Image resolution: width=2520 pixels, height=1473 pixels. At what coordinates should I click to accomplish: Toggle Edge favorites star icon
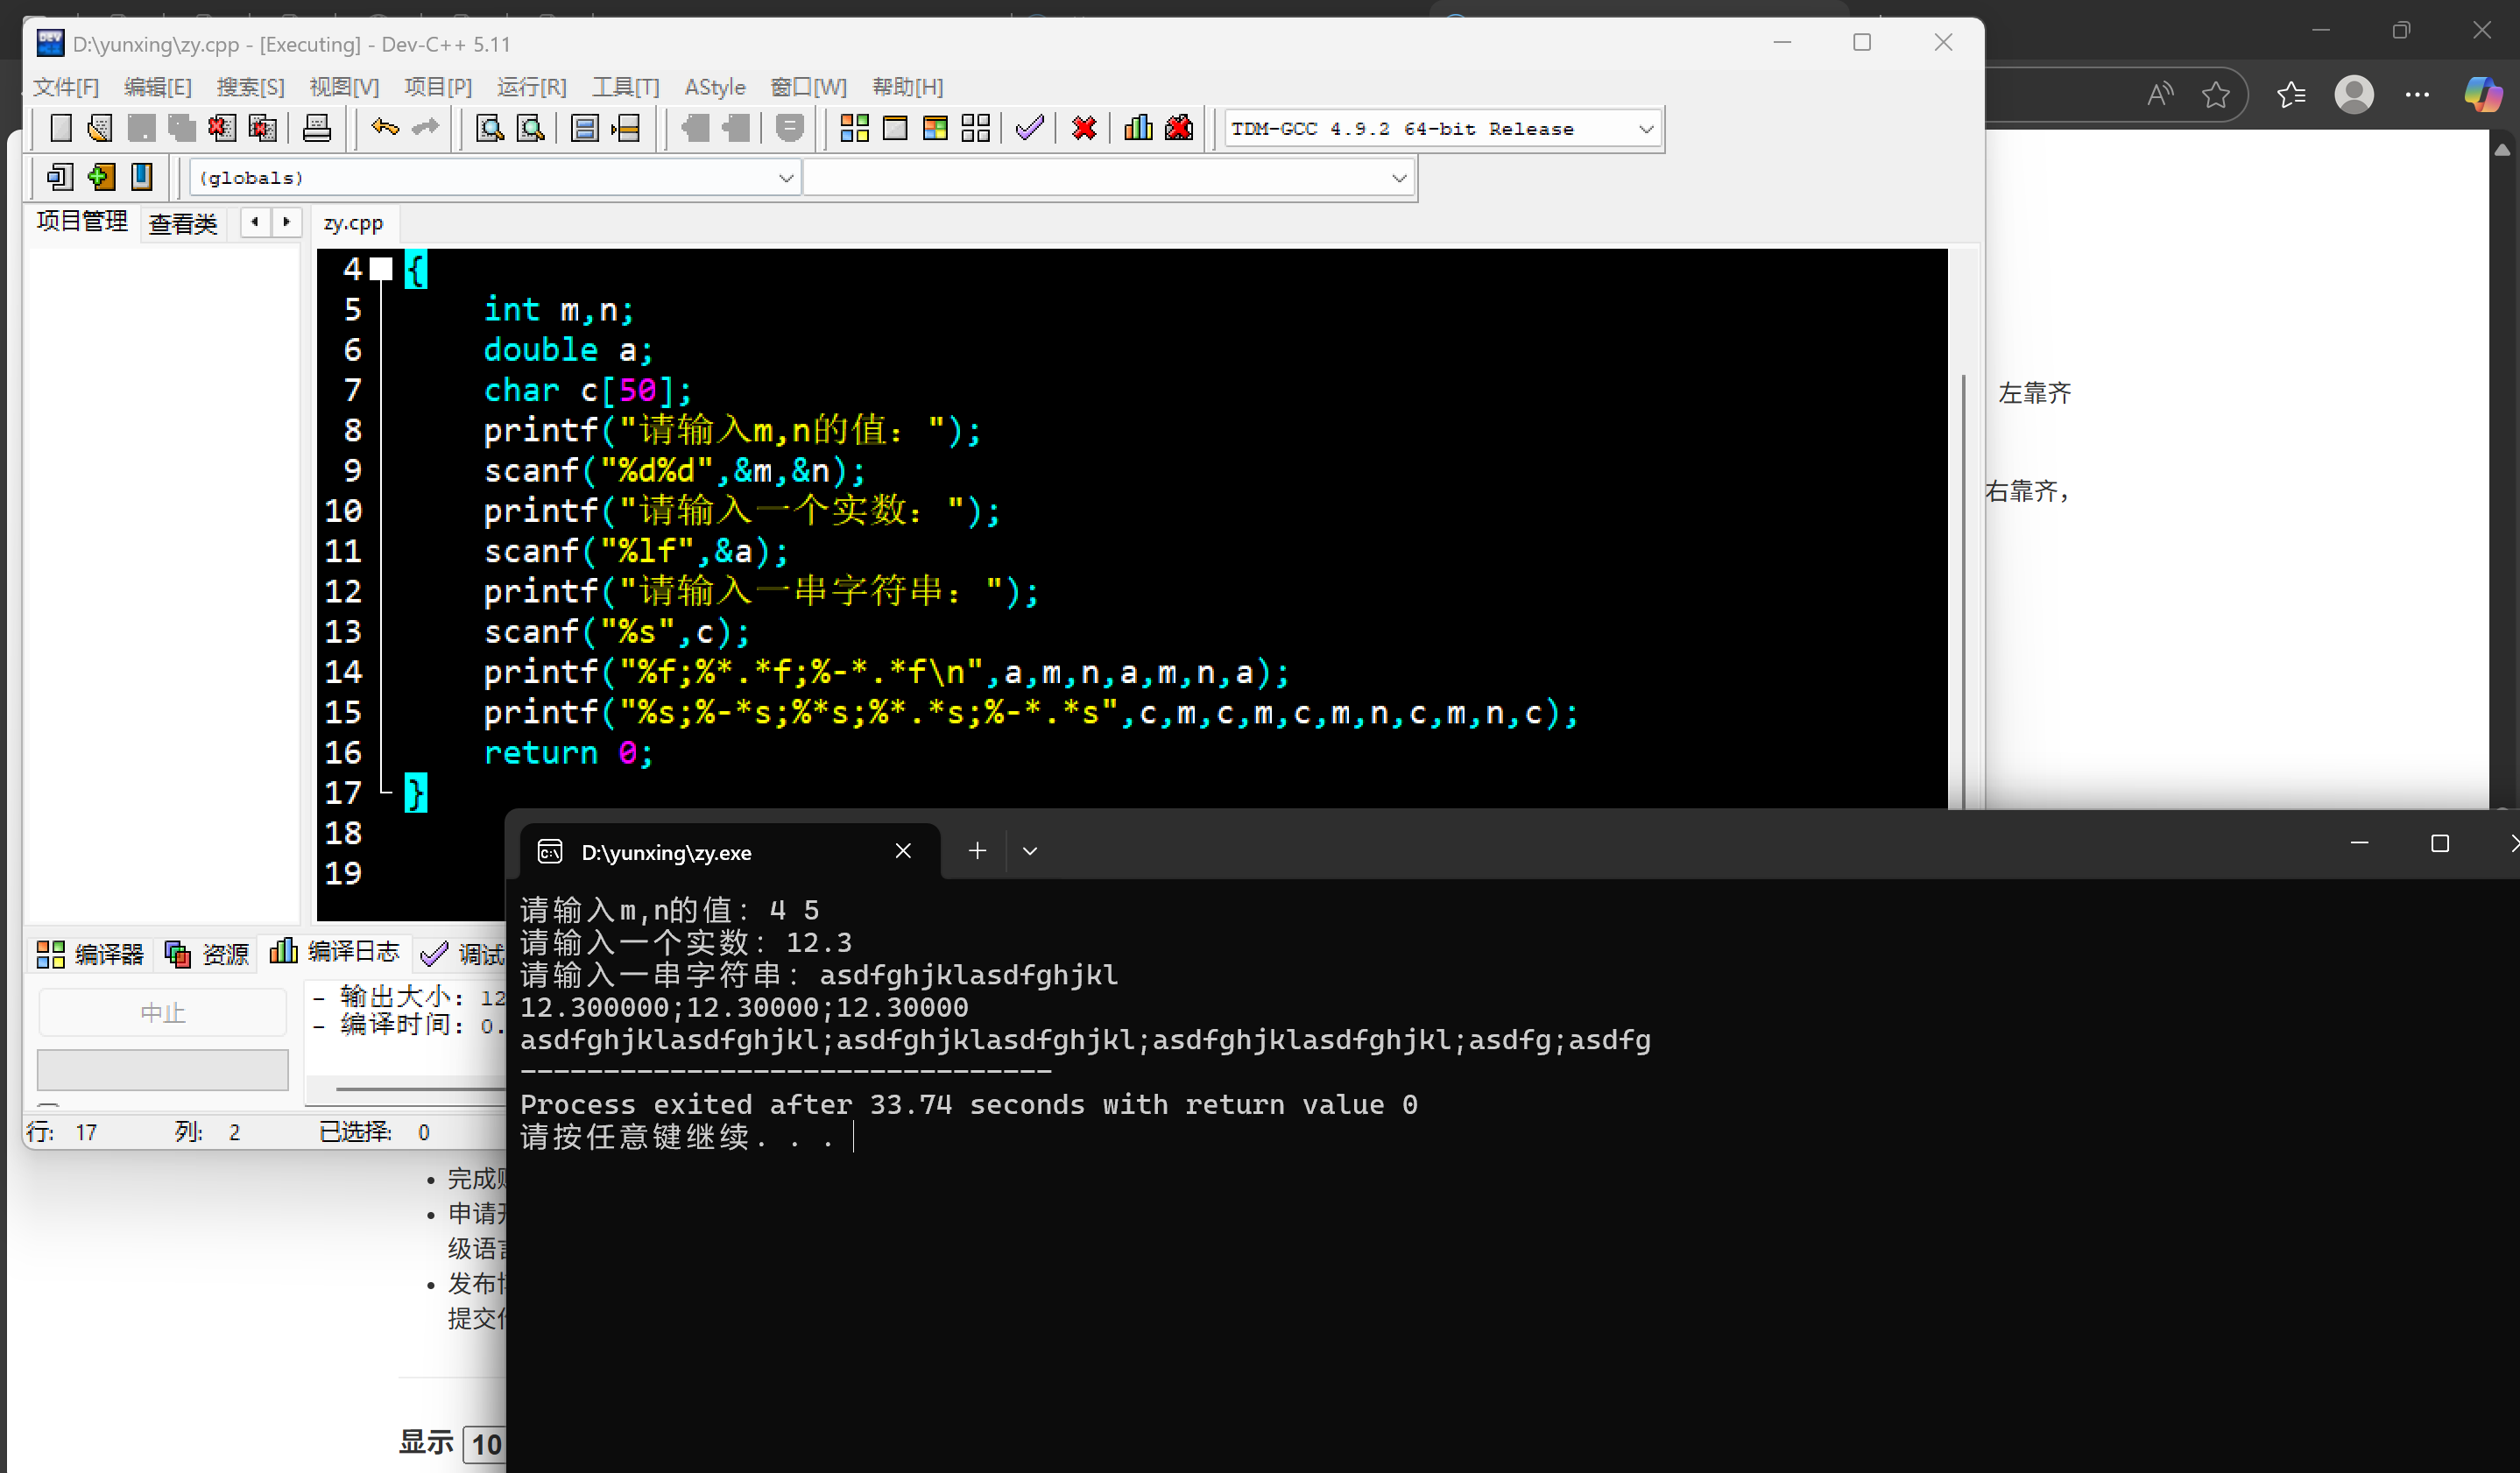2216,95
